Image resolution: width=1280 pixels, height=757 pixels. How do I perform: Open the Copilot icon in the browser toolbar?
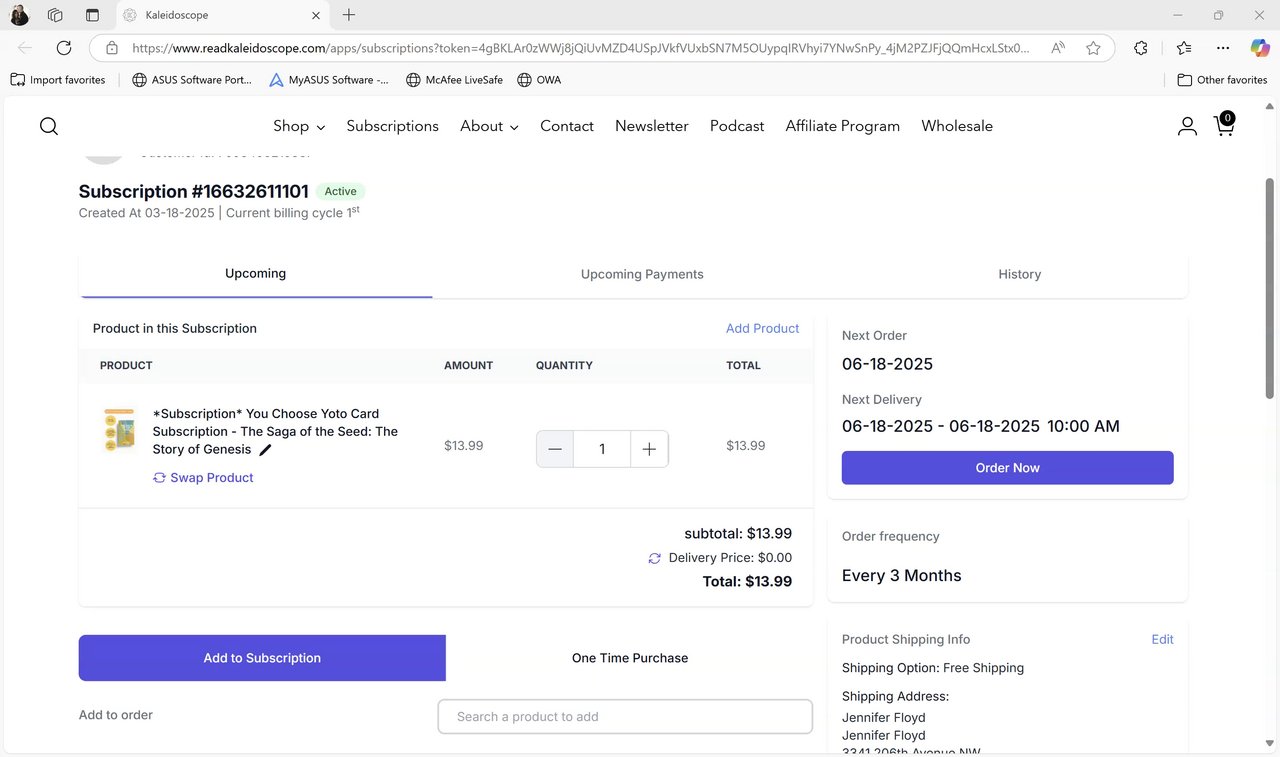click(x=1260, y=48)
